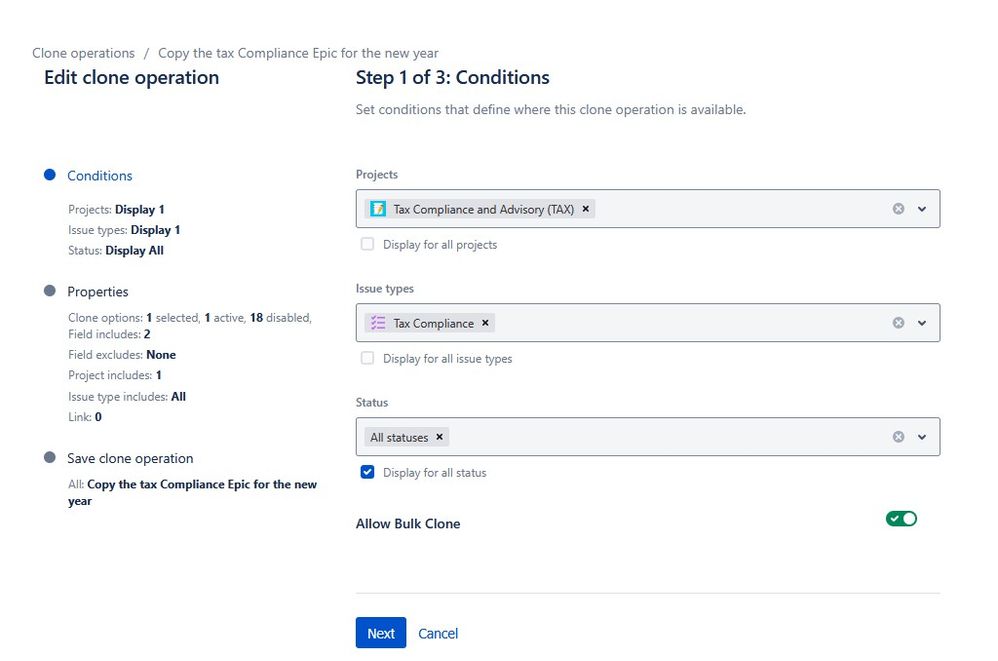
Task: Turn off the Allow Bulk Clone toggle
Action: (901, 518)
